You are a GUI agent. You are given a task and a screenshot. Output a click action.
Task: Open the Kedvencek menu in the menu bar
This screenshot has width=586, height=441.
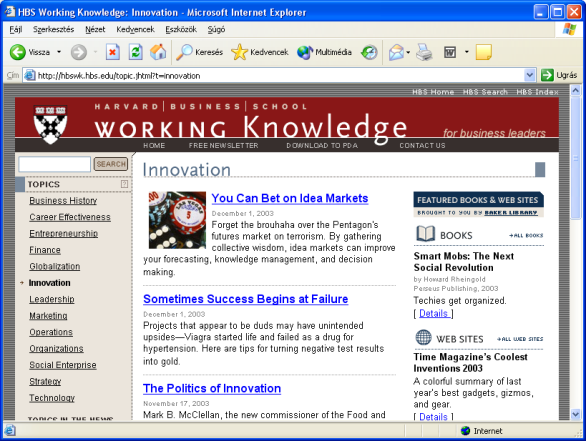coord(135,29)
